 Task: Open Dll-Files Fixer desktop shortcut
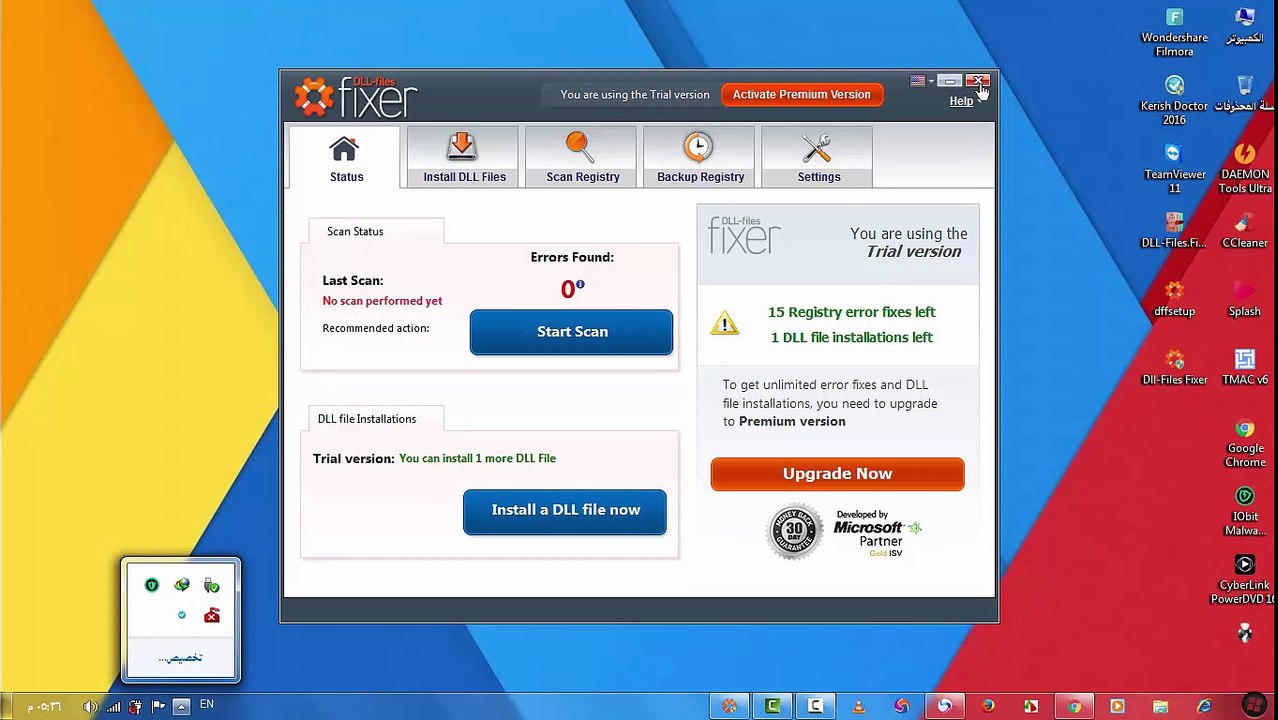point(1174,366)
